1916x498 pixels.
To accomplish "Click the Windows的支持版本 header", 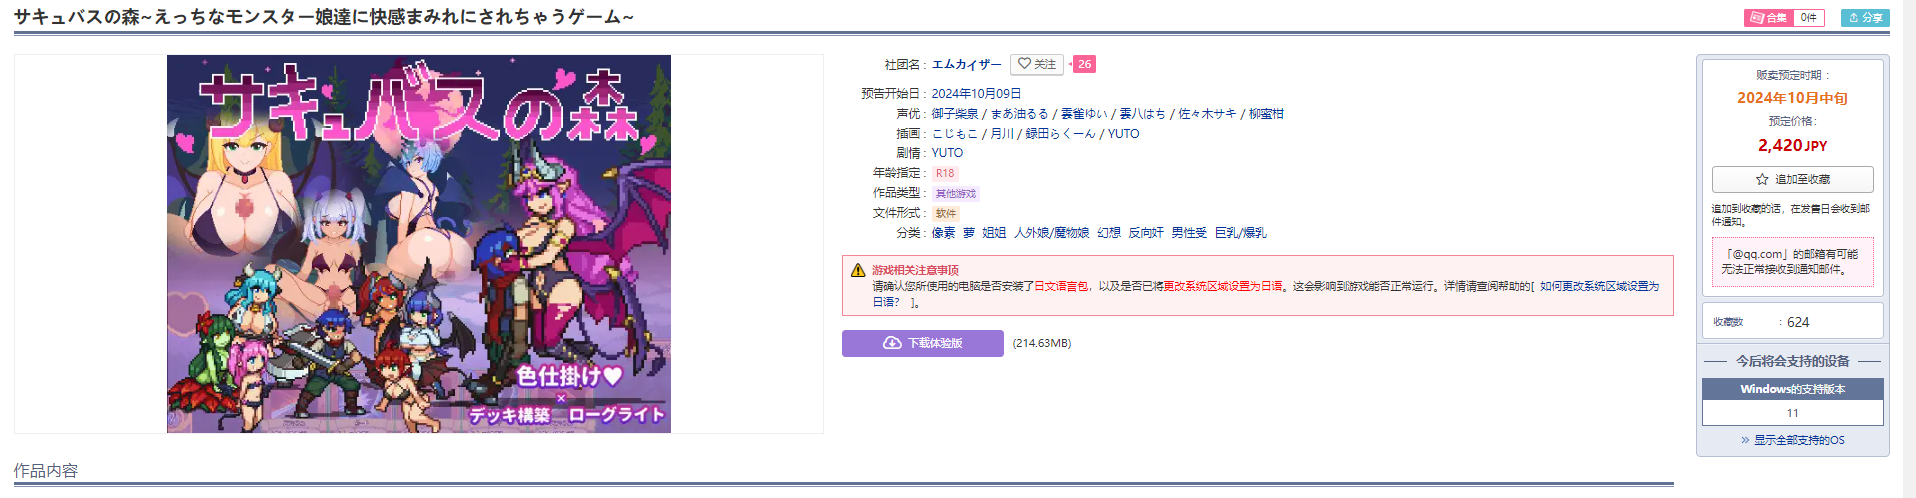I will pyautogui.click(x=1793, y=389).
